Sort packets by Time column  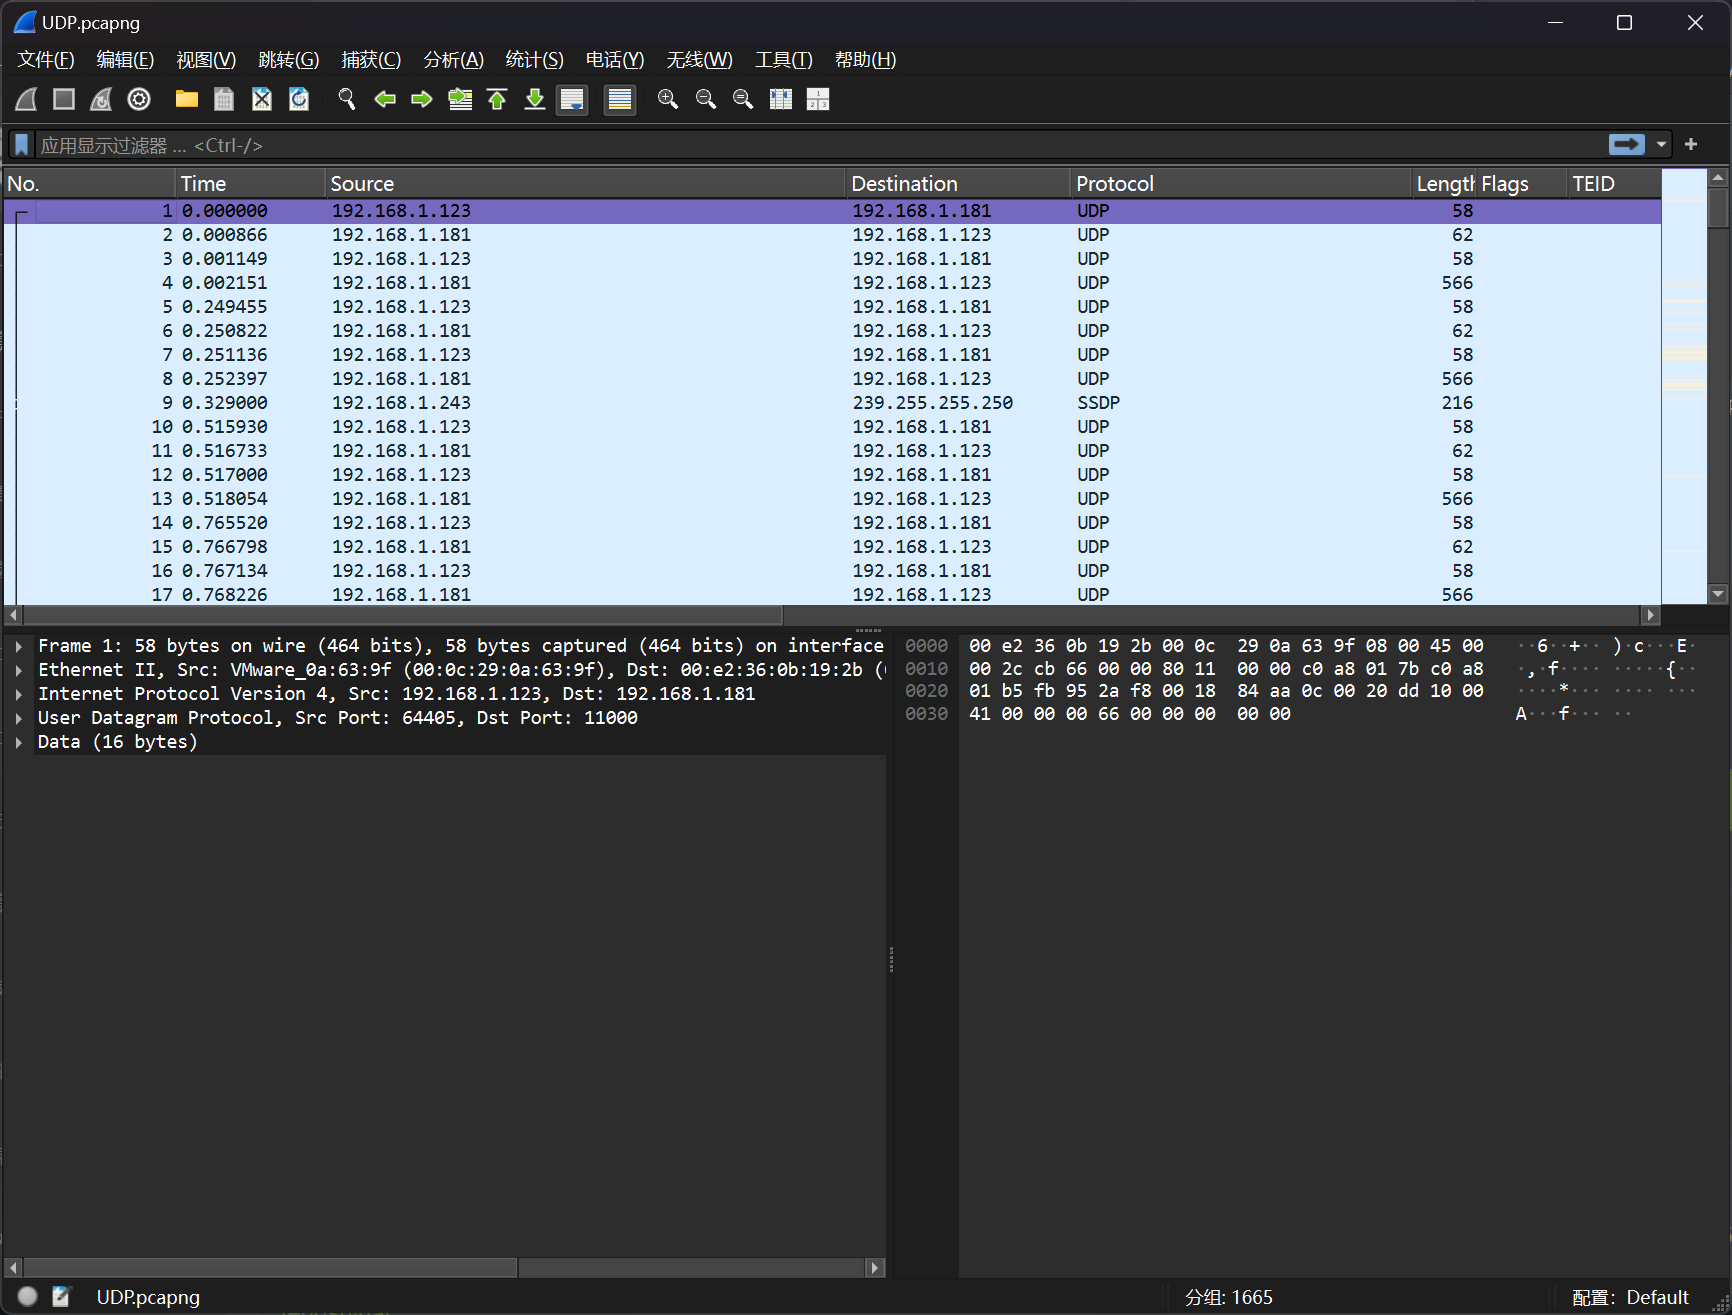coord(250,184)
